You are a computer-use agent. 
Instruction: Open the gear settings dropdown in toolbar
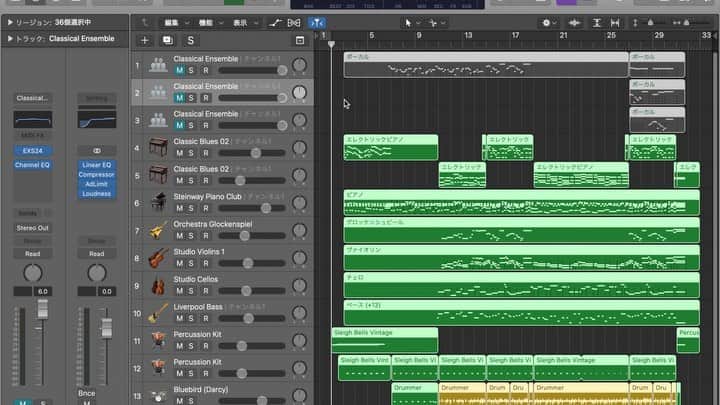tap(549, 22)
